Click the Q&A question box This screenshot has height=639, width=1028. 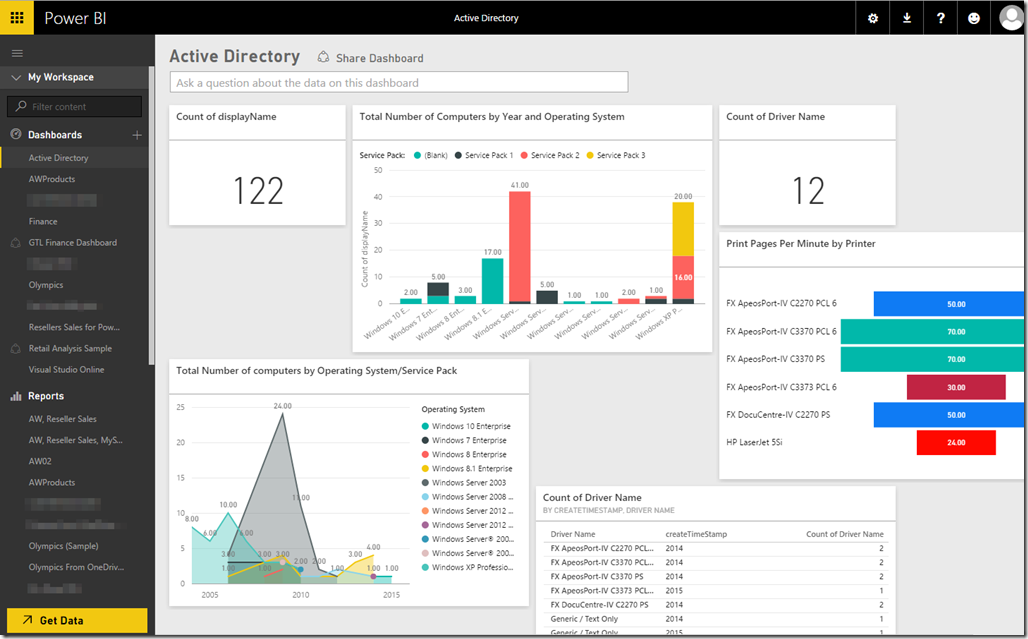[x=399, y=83]
